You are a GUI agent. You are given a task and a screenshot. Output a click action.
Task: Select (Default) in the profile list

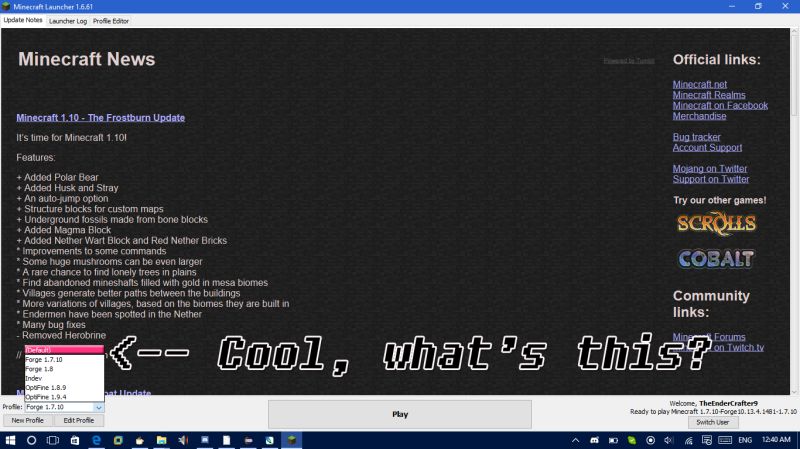[64, 350]
